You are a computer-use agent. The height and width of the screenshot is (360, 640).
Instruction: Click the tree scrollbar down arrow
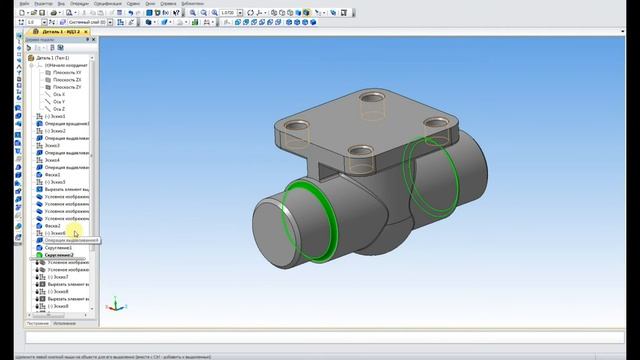(x=92, y=309)
